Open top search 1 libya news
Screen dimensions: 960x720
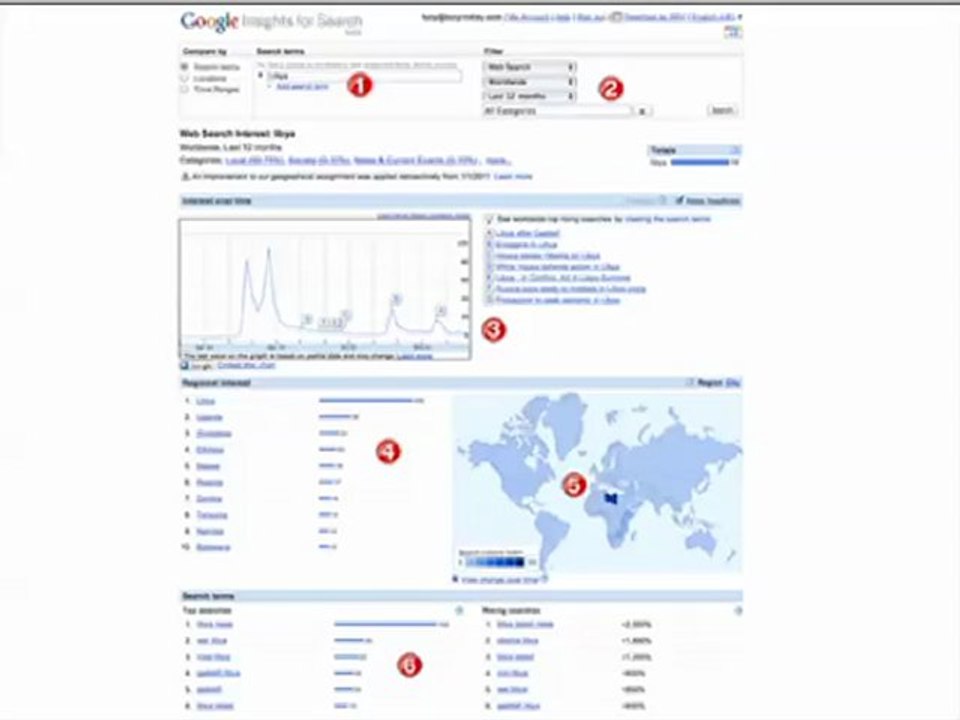click(215, 624)
